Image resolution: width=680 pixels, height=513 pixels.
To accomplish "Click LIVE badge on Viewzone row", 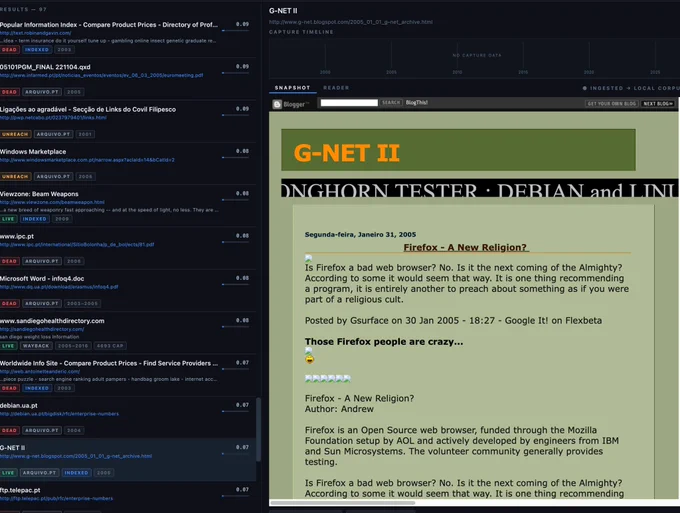I will [8, 219].
